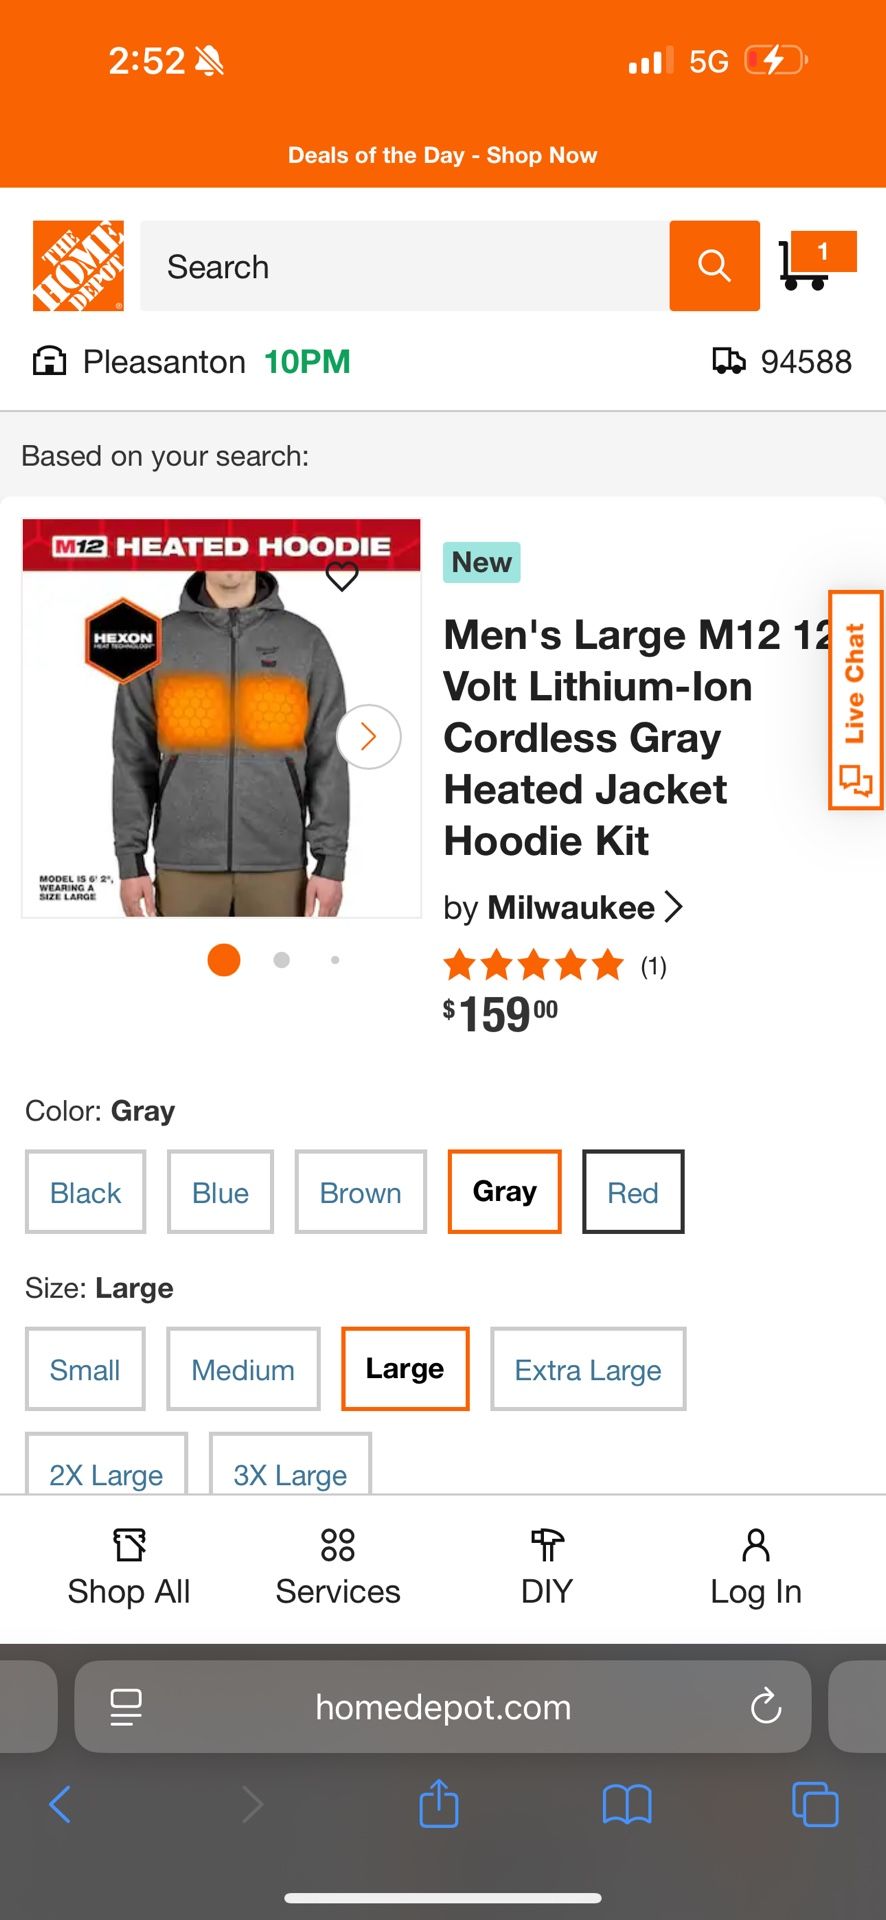Choose the Medium size option
The width and height of the screenshot is (886, 1920).
tap(243, 1369)
